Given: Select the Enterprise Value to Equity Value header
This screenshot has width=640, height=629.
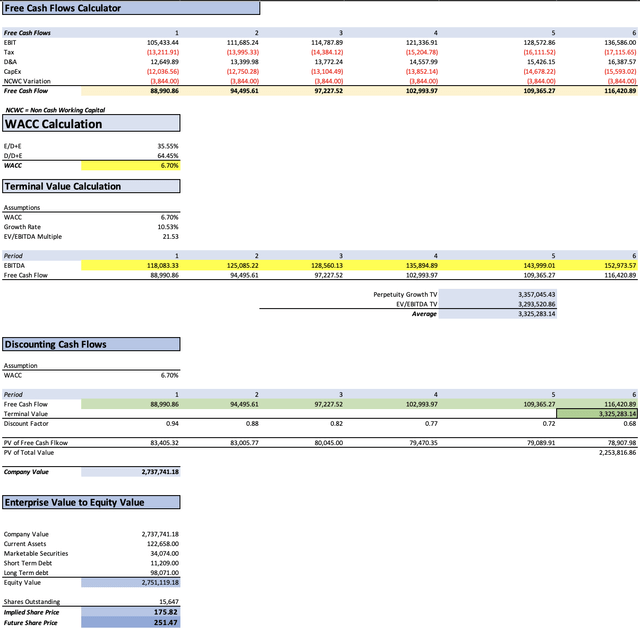Looking at the screenshot, I should [90, 502].
